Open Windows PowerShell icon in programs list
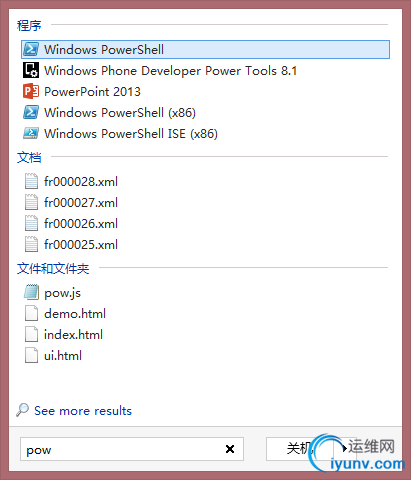This screenshot has width=411, height=480. click(x=31, y=50)
